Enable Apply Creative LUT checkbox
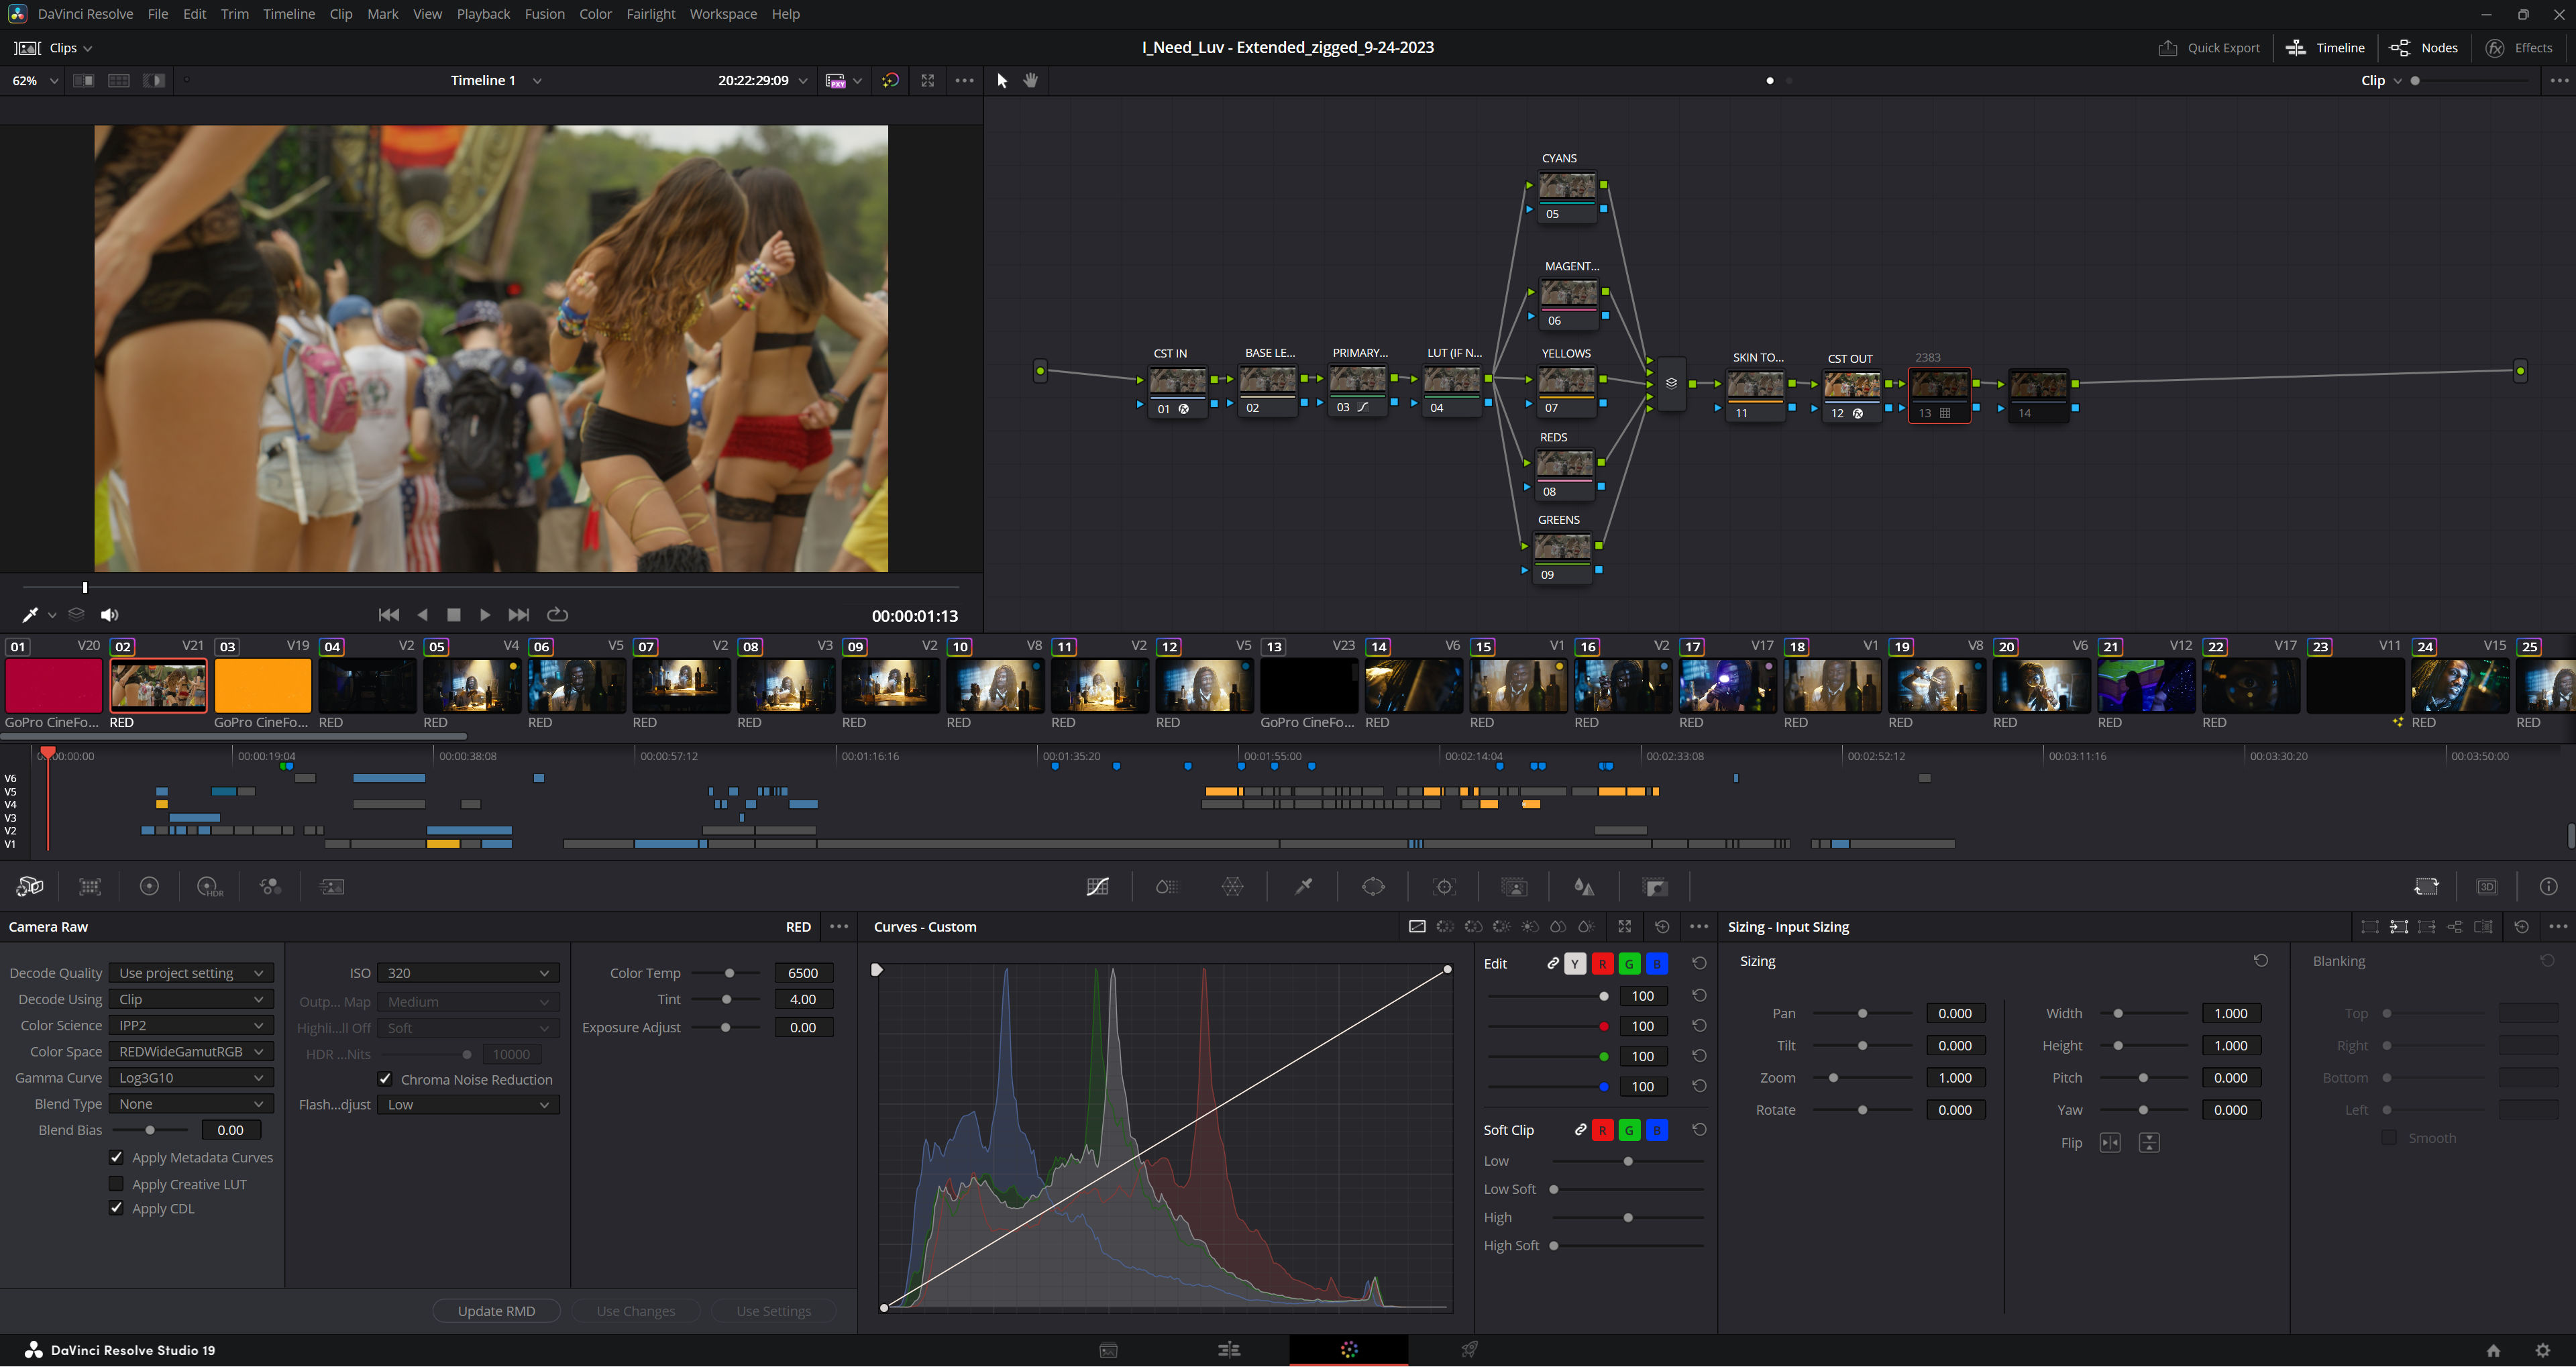The width and height of the screenshot is (2576, 1367). tap(116, 1184)
